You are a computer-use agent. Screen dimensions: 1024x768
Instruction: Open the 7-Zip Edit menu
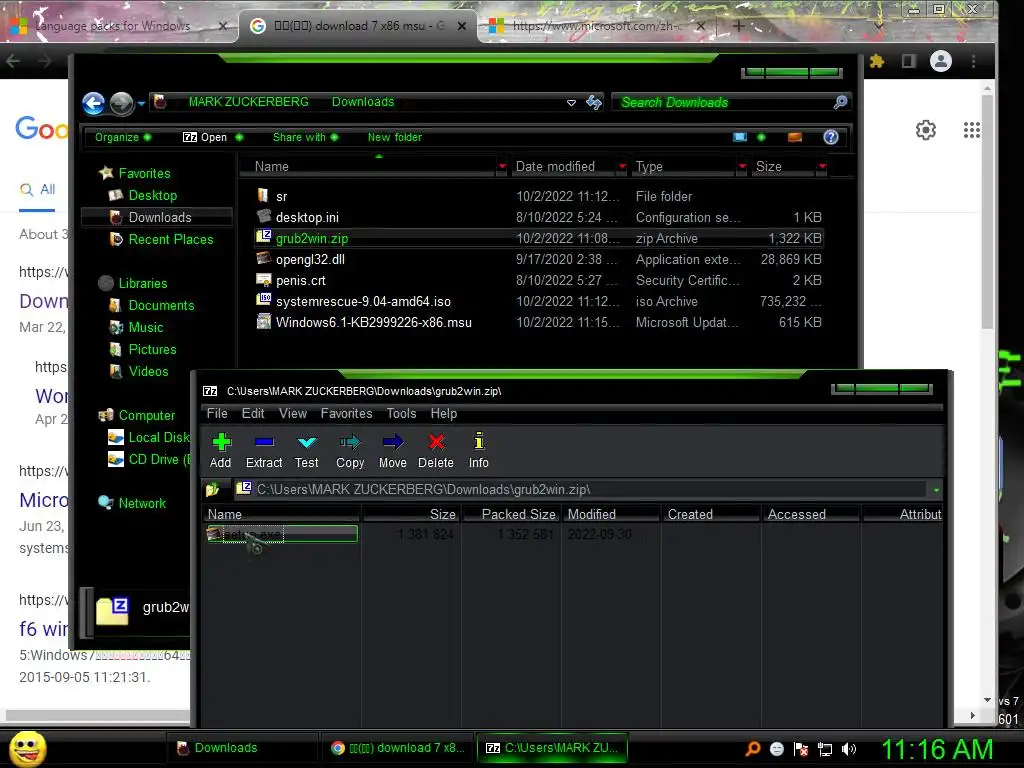point(253,413)
